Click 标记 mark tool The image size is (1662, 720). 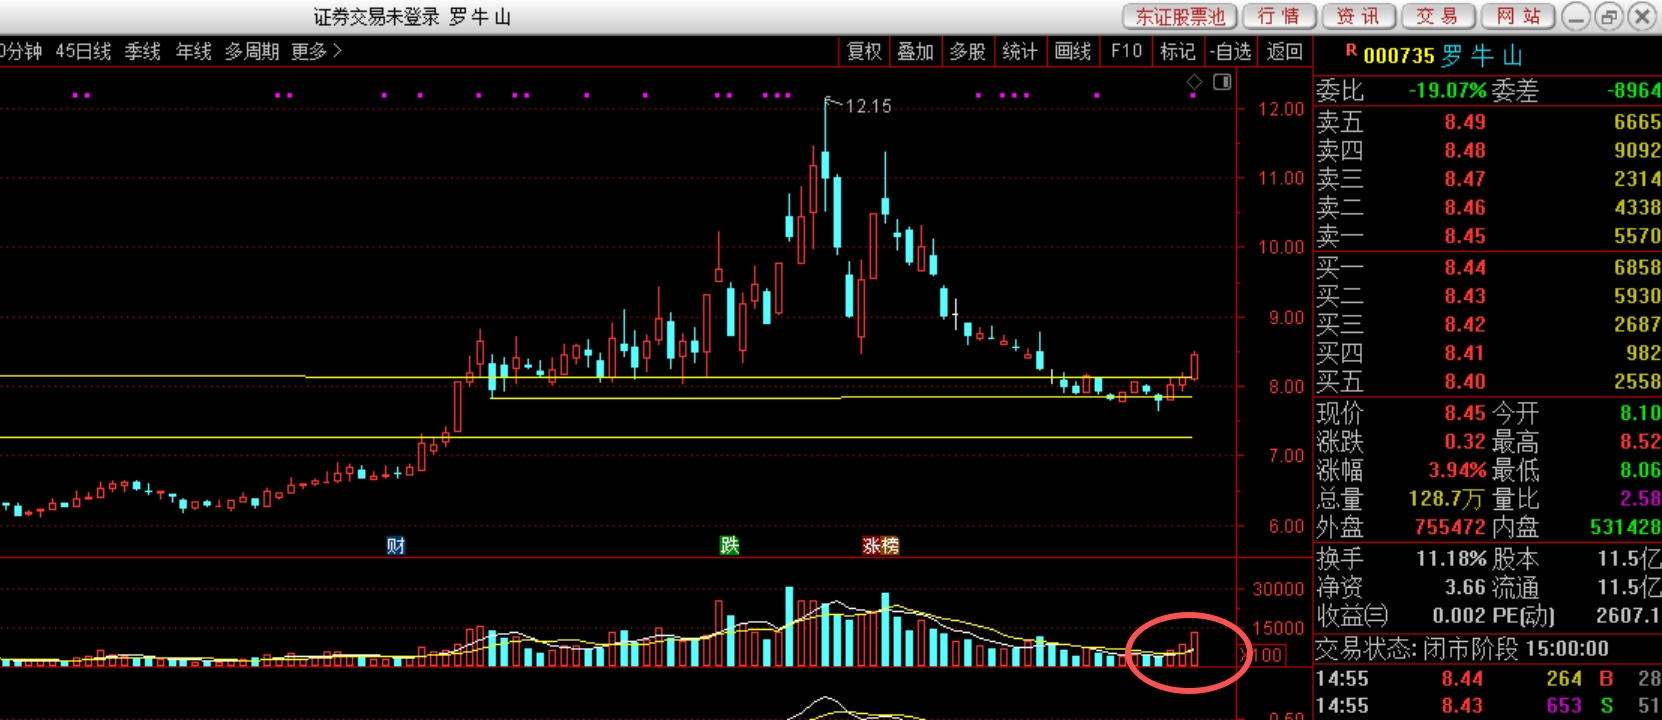coord(1178,52)
